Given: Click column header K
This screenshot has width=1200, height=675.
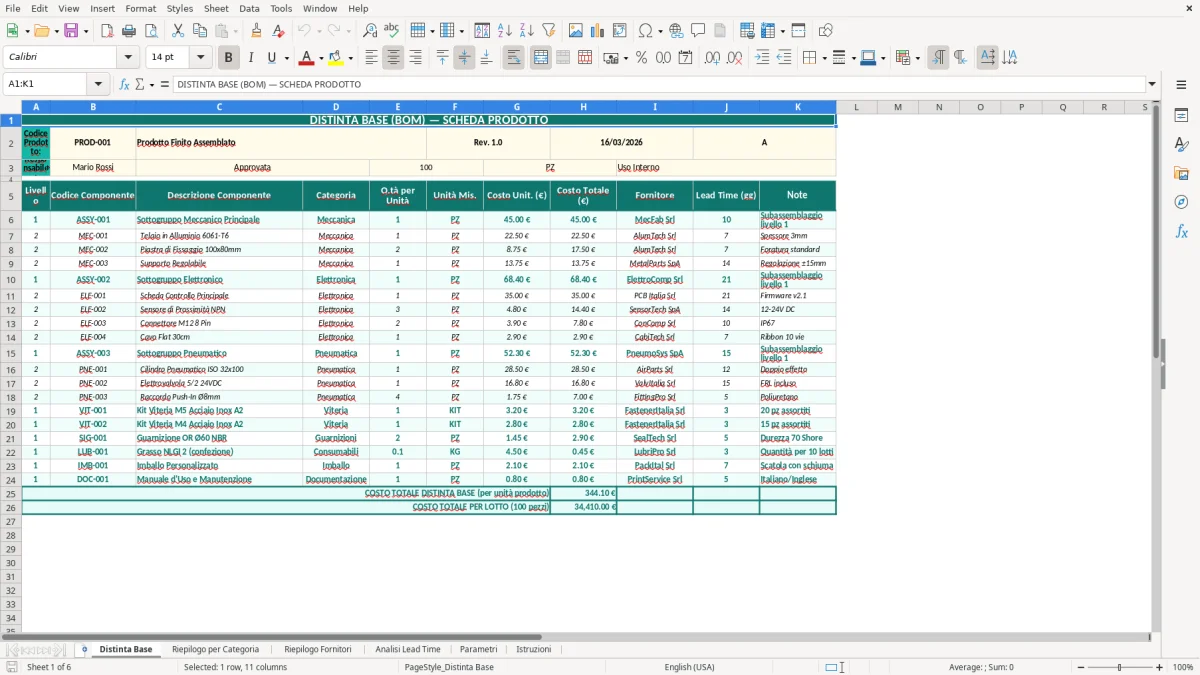Looking at the screenshot, I should 798,107.
